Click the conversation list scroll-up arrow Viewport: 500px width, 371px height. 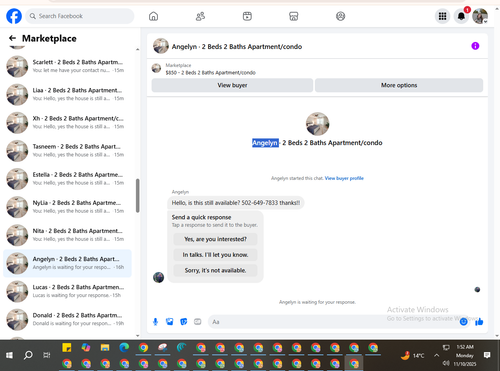tap(137, 50)
